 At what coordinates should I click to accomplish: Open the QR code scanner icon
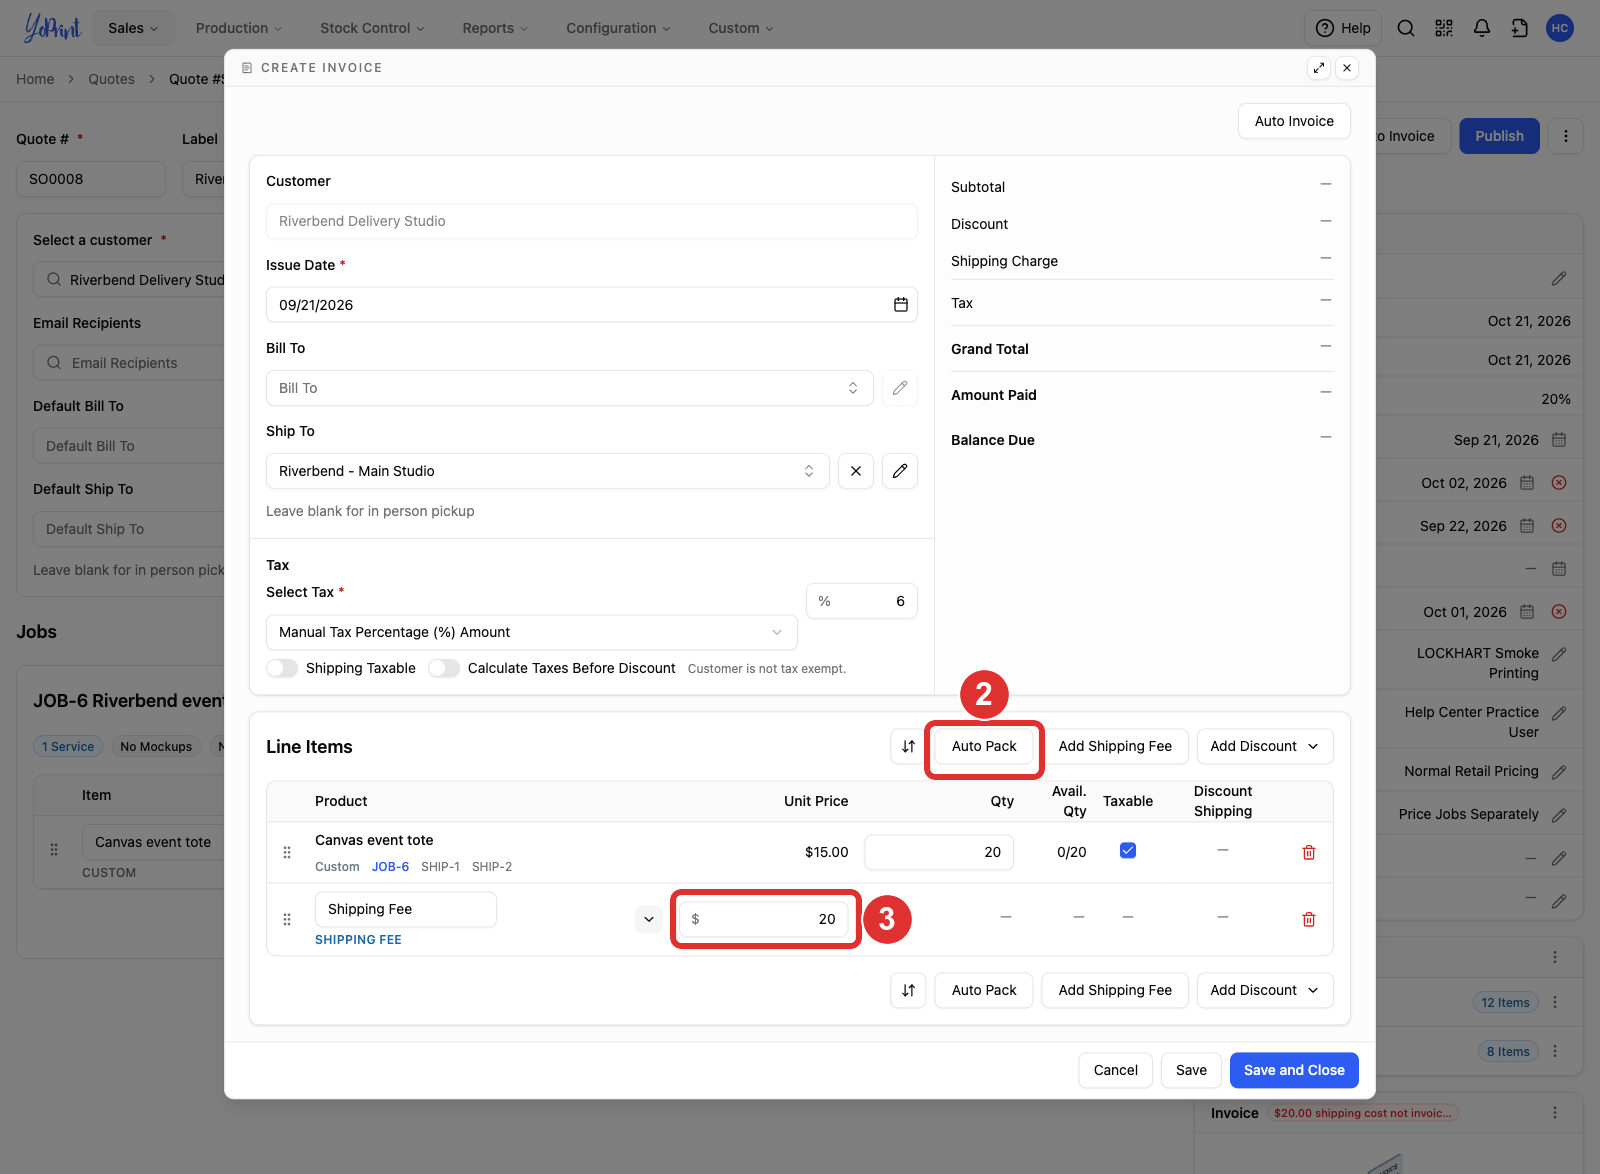[x=1443, y=28]
